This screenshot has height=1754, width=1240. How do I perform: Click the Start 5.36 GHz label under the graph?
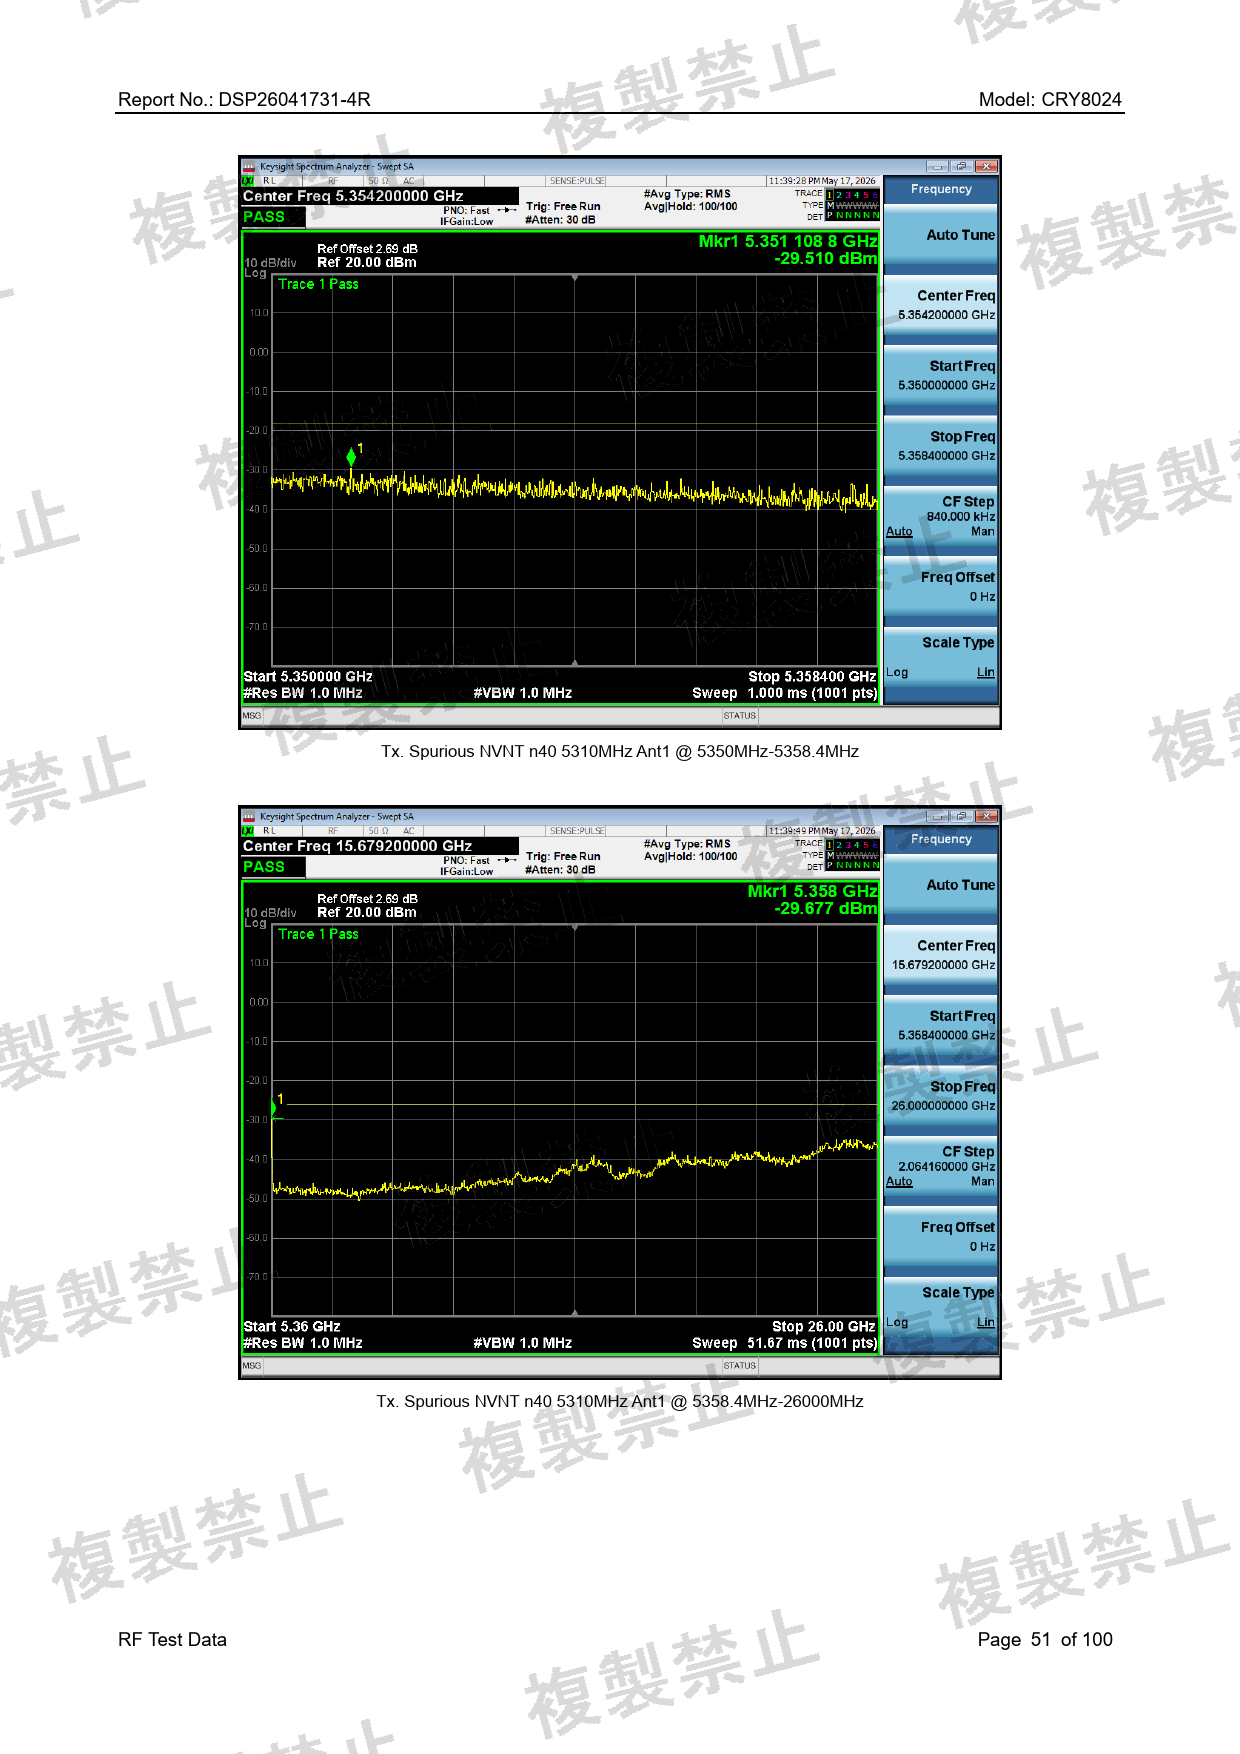292,1327
